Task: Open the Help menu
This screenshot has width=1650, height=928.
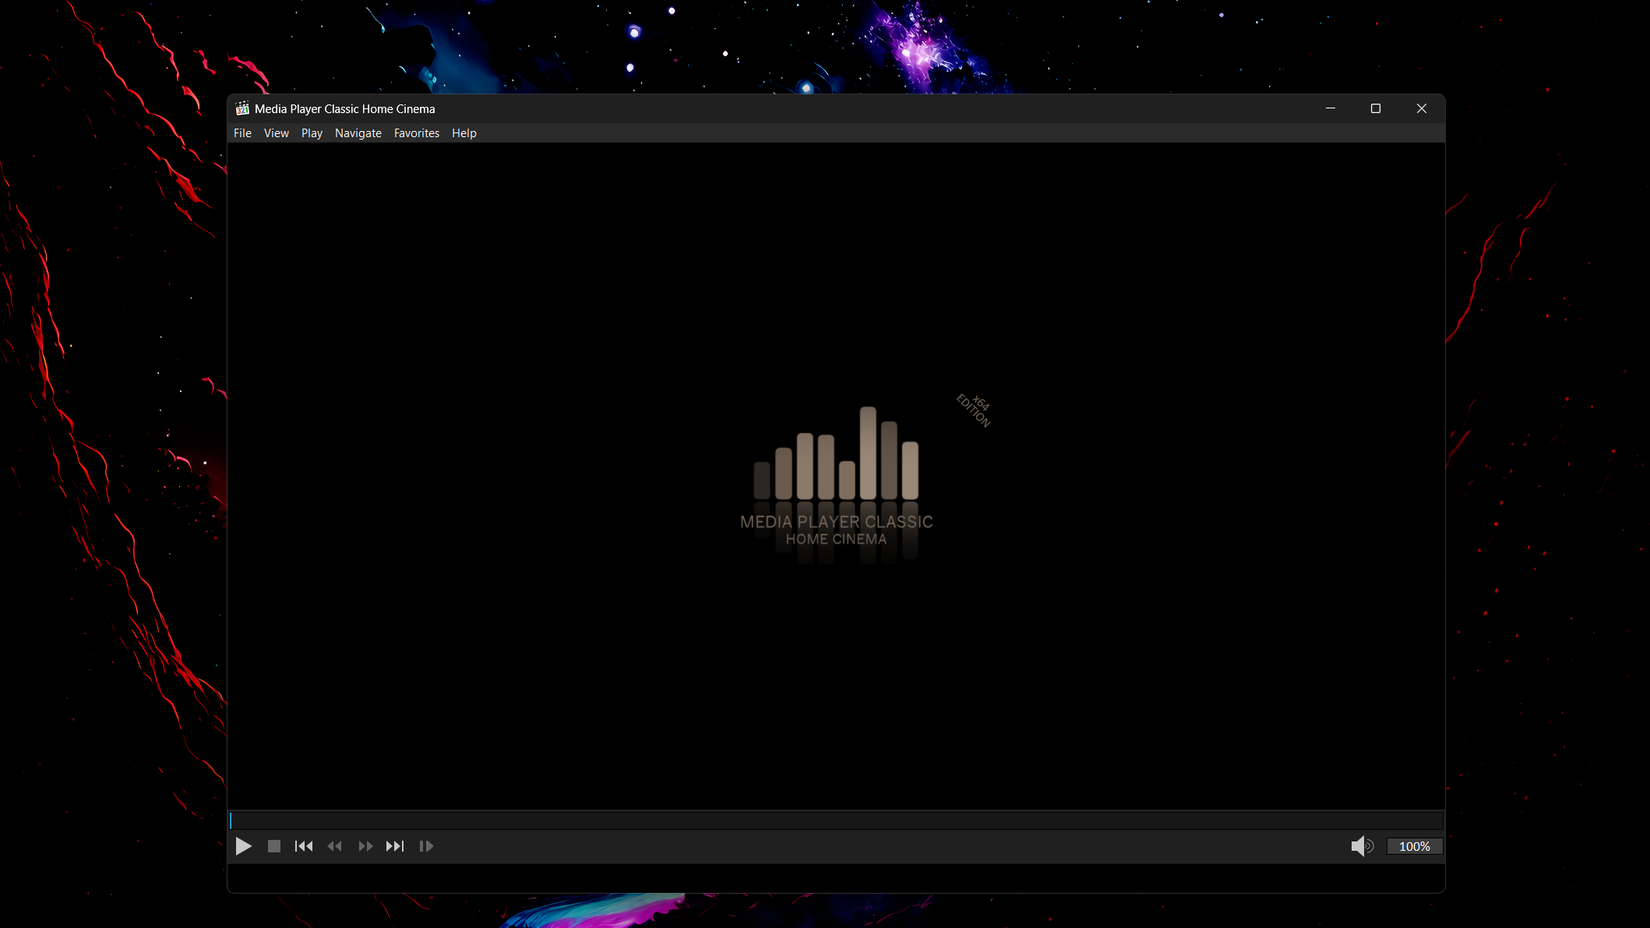Action: click(464, 133)
